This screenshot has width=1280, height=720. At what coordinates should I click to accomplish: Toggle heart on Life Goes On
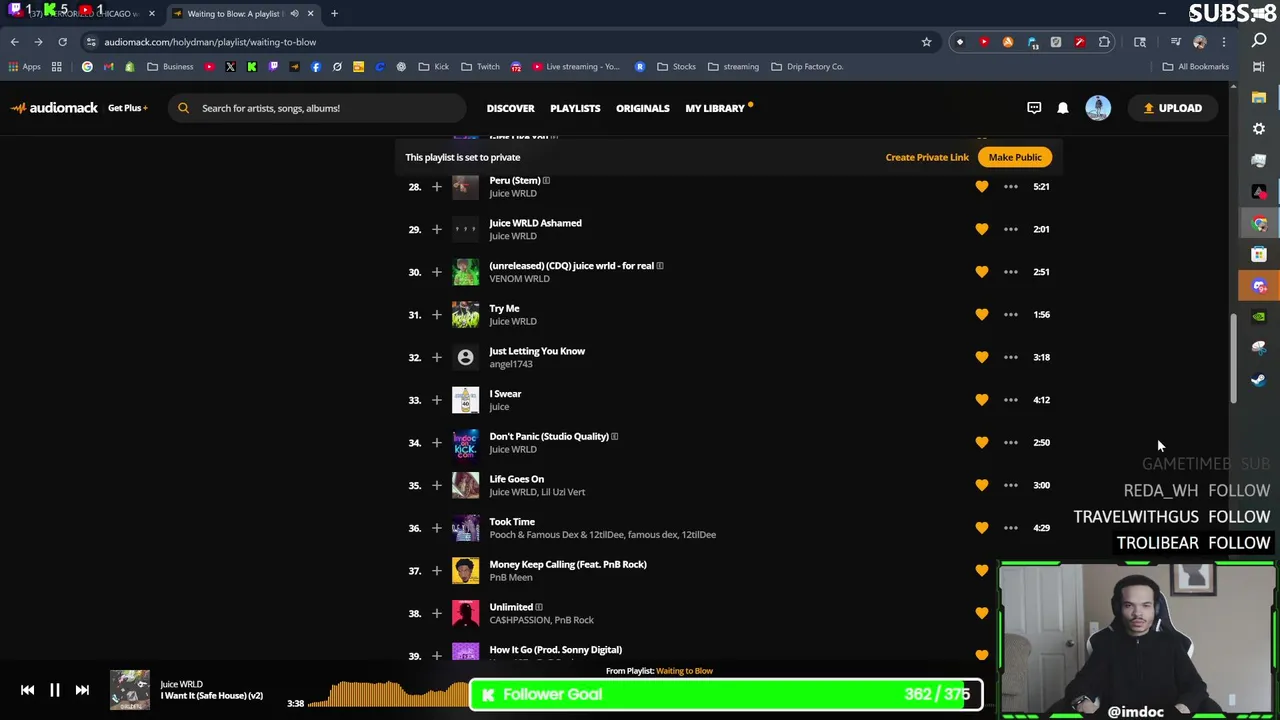tap(982, 485)
